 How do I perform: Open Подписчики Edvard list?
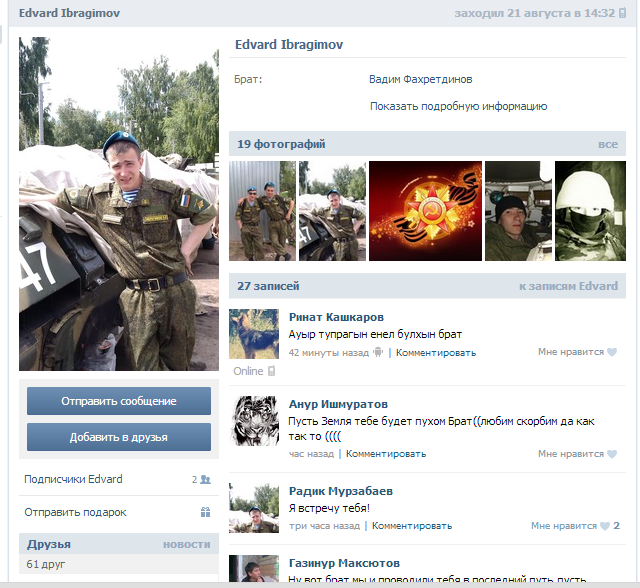pyautogui.click(x=73, y=479)
